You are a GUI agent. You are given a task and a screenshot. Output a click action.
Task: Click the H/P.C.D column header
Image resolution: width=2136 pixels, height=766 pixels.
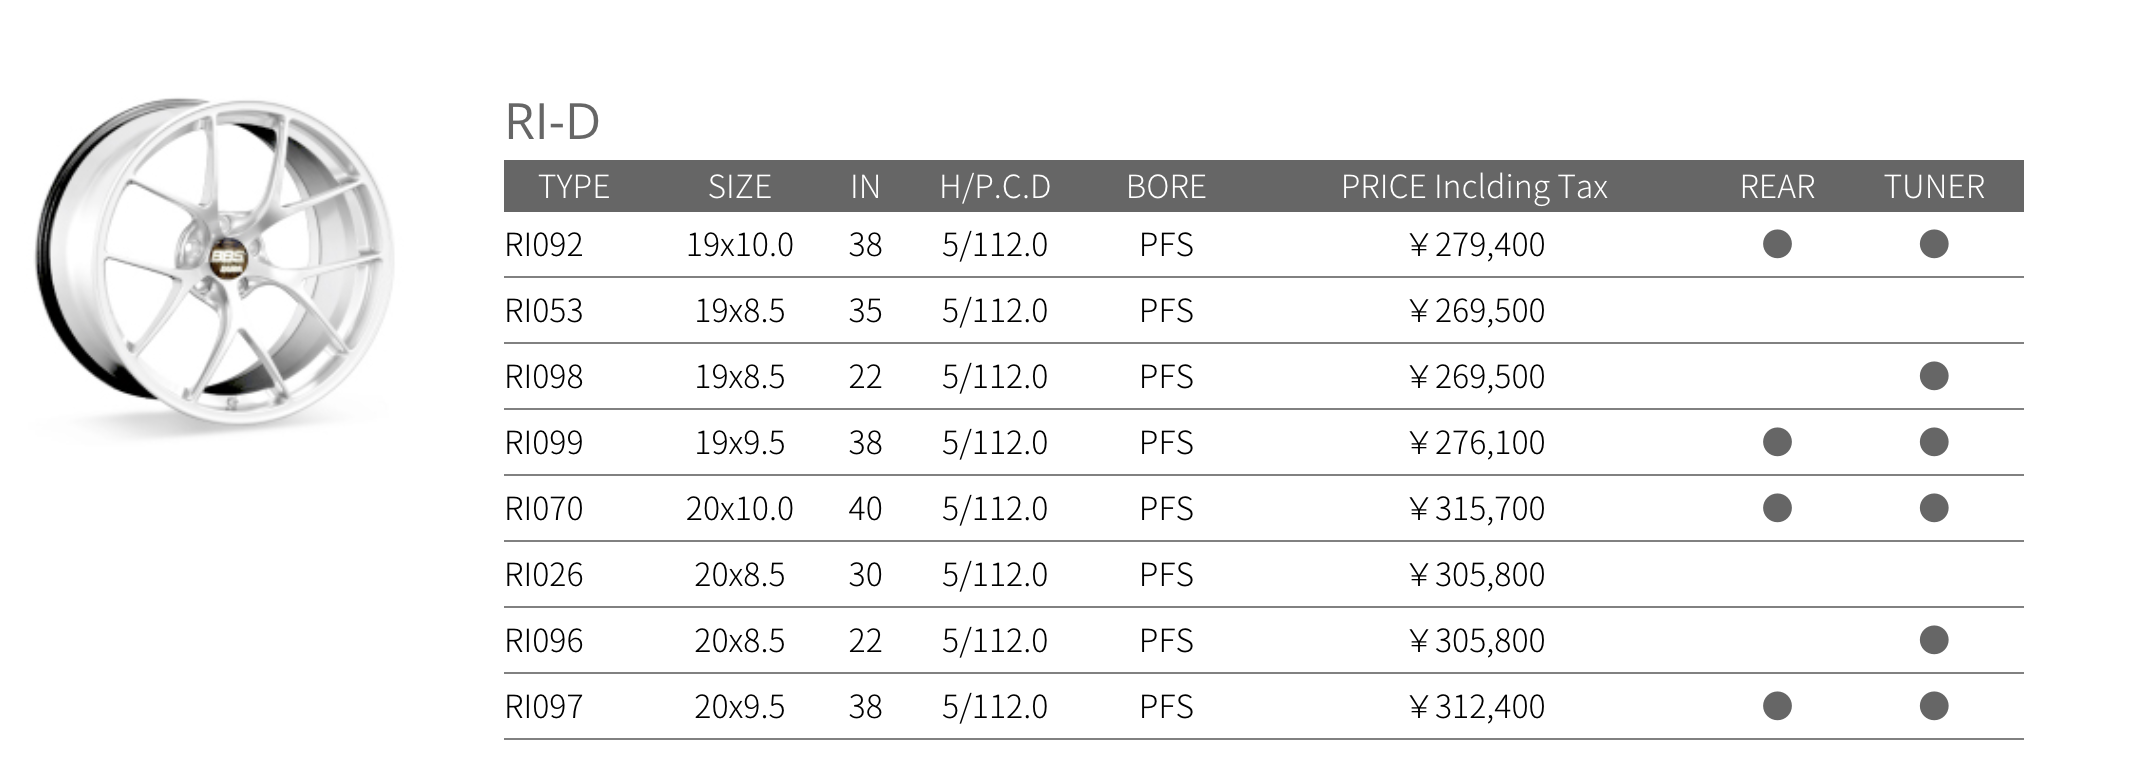[995, 187]
